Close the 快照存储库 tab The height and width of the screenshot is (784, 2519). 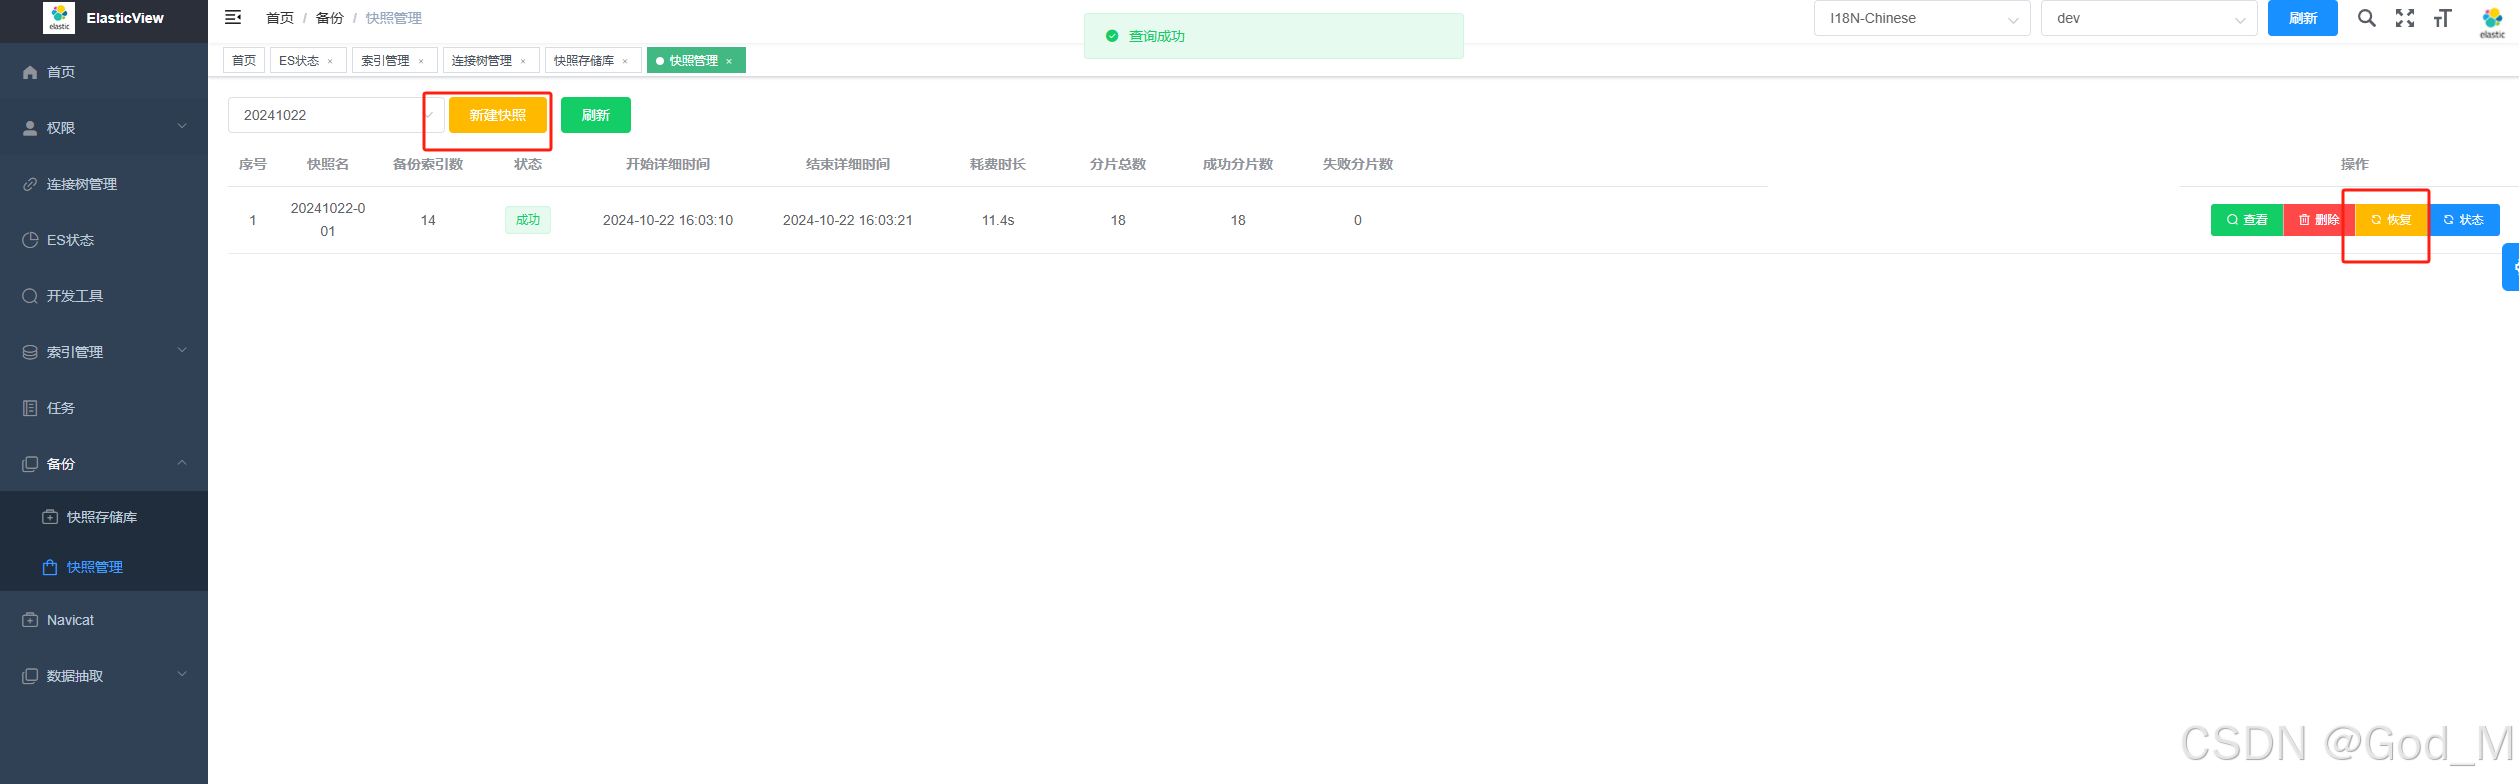[x=625, y=62]
